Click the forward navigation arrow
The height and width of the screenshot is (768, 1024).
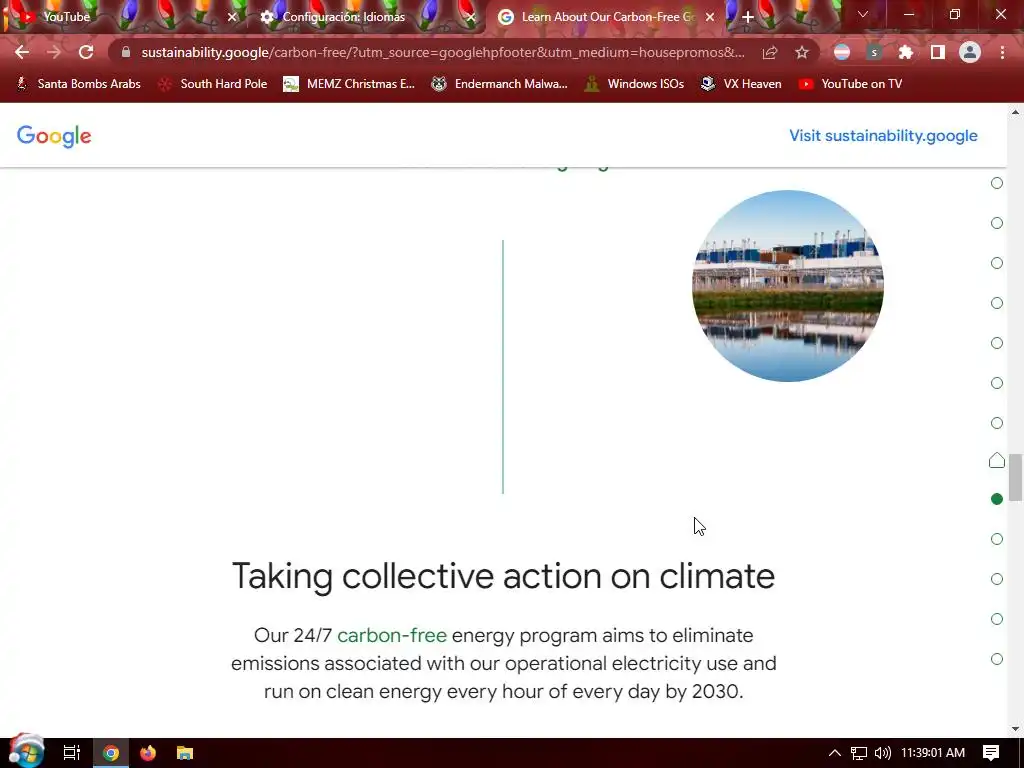(54, 52)
